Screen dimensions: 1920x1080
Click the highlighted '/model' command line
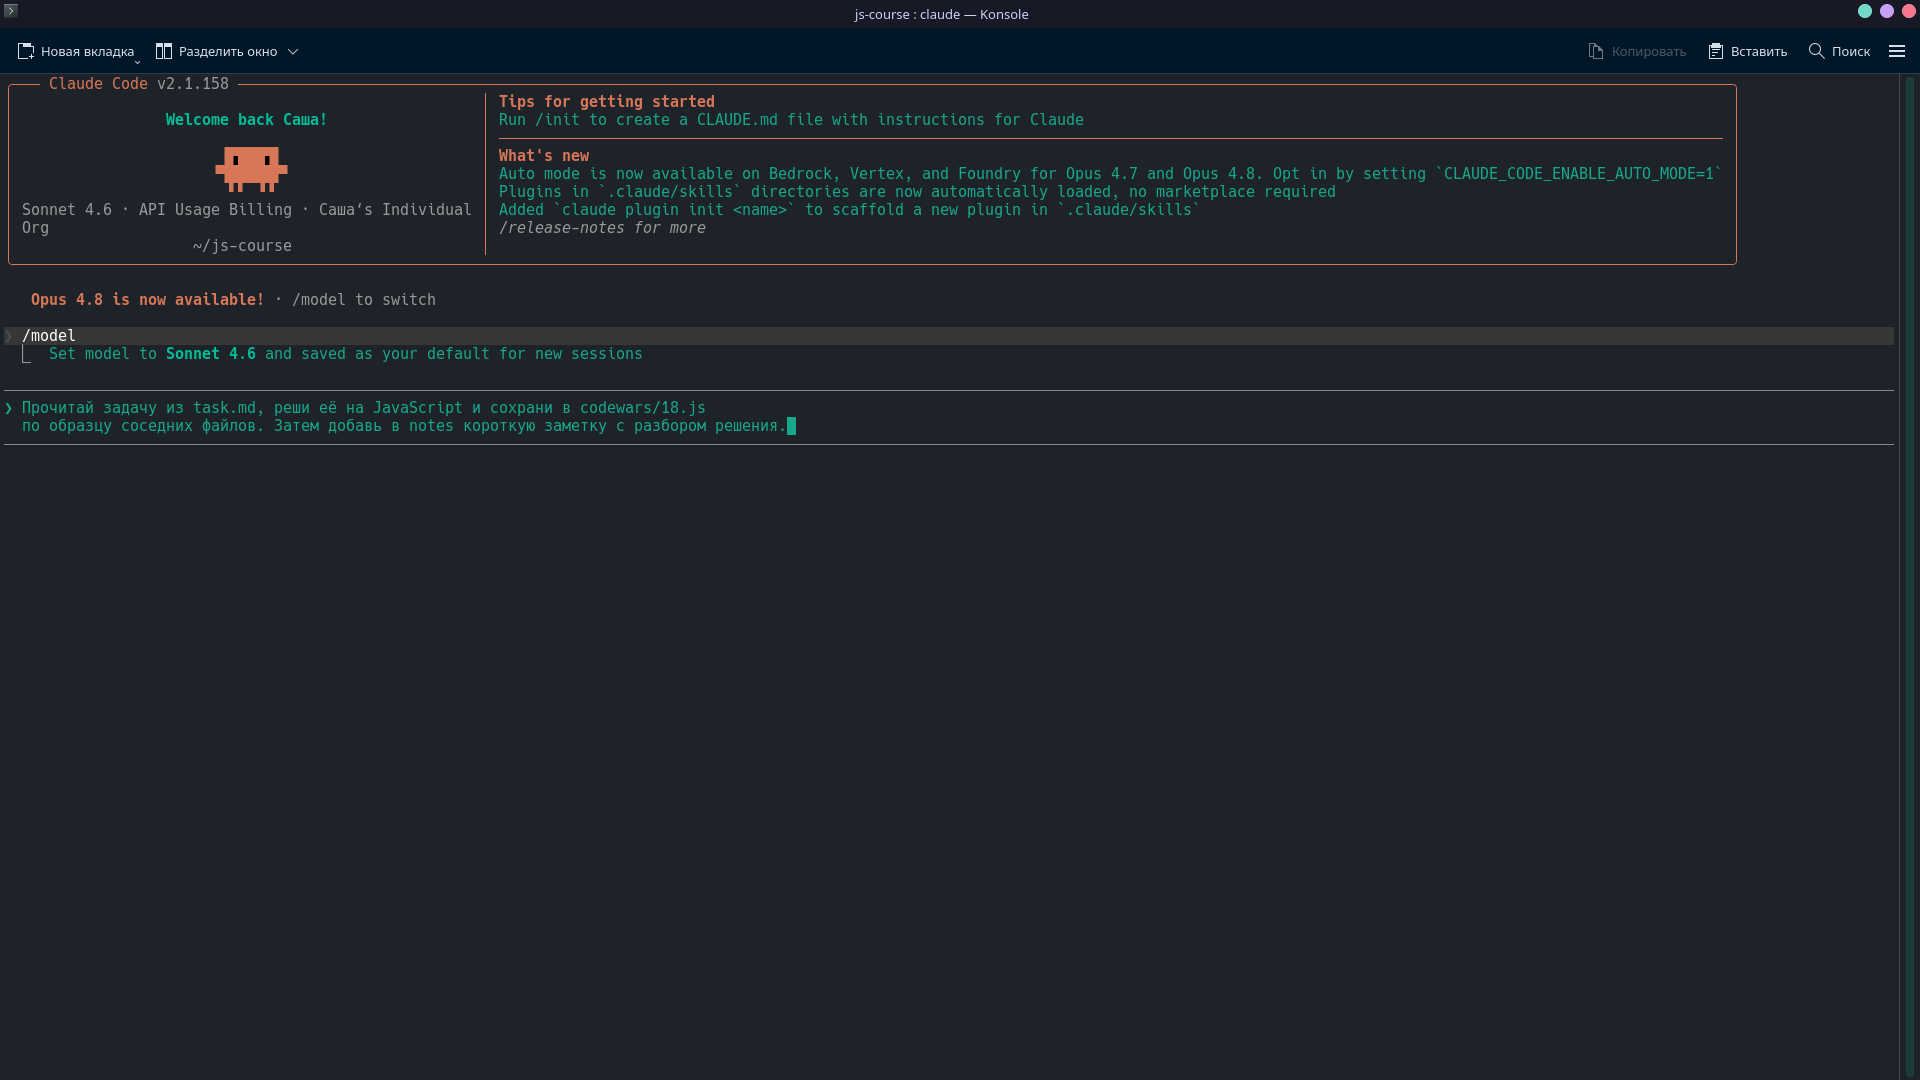pos(949,336)
